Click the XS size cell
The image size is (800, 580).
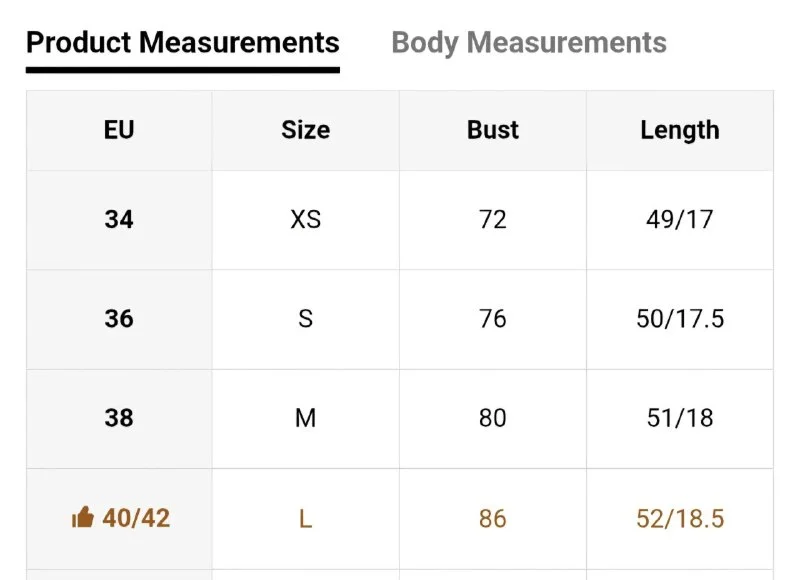306,220
